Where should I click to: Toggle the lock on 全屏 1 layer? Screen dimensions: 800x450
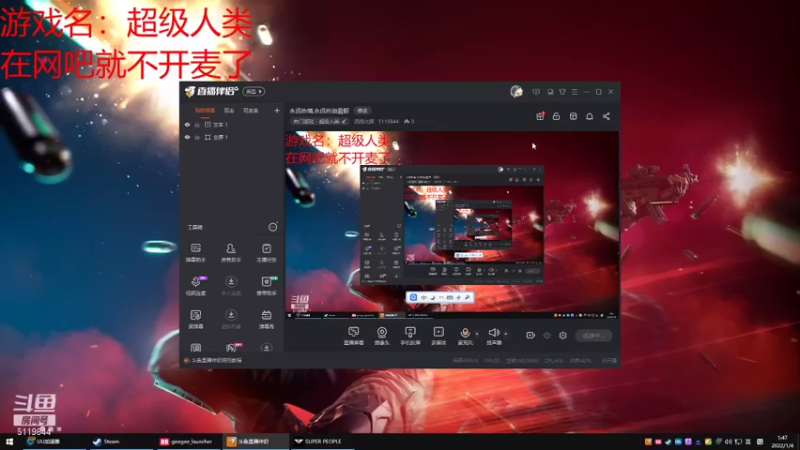point(197,137)
